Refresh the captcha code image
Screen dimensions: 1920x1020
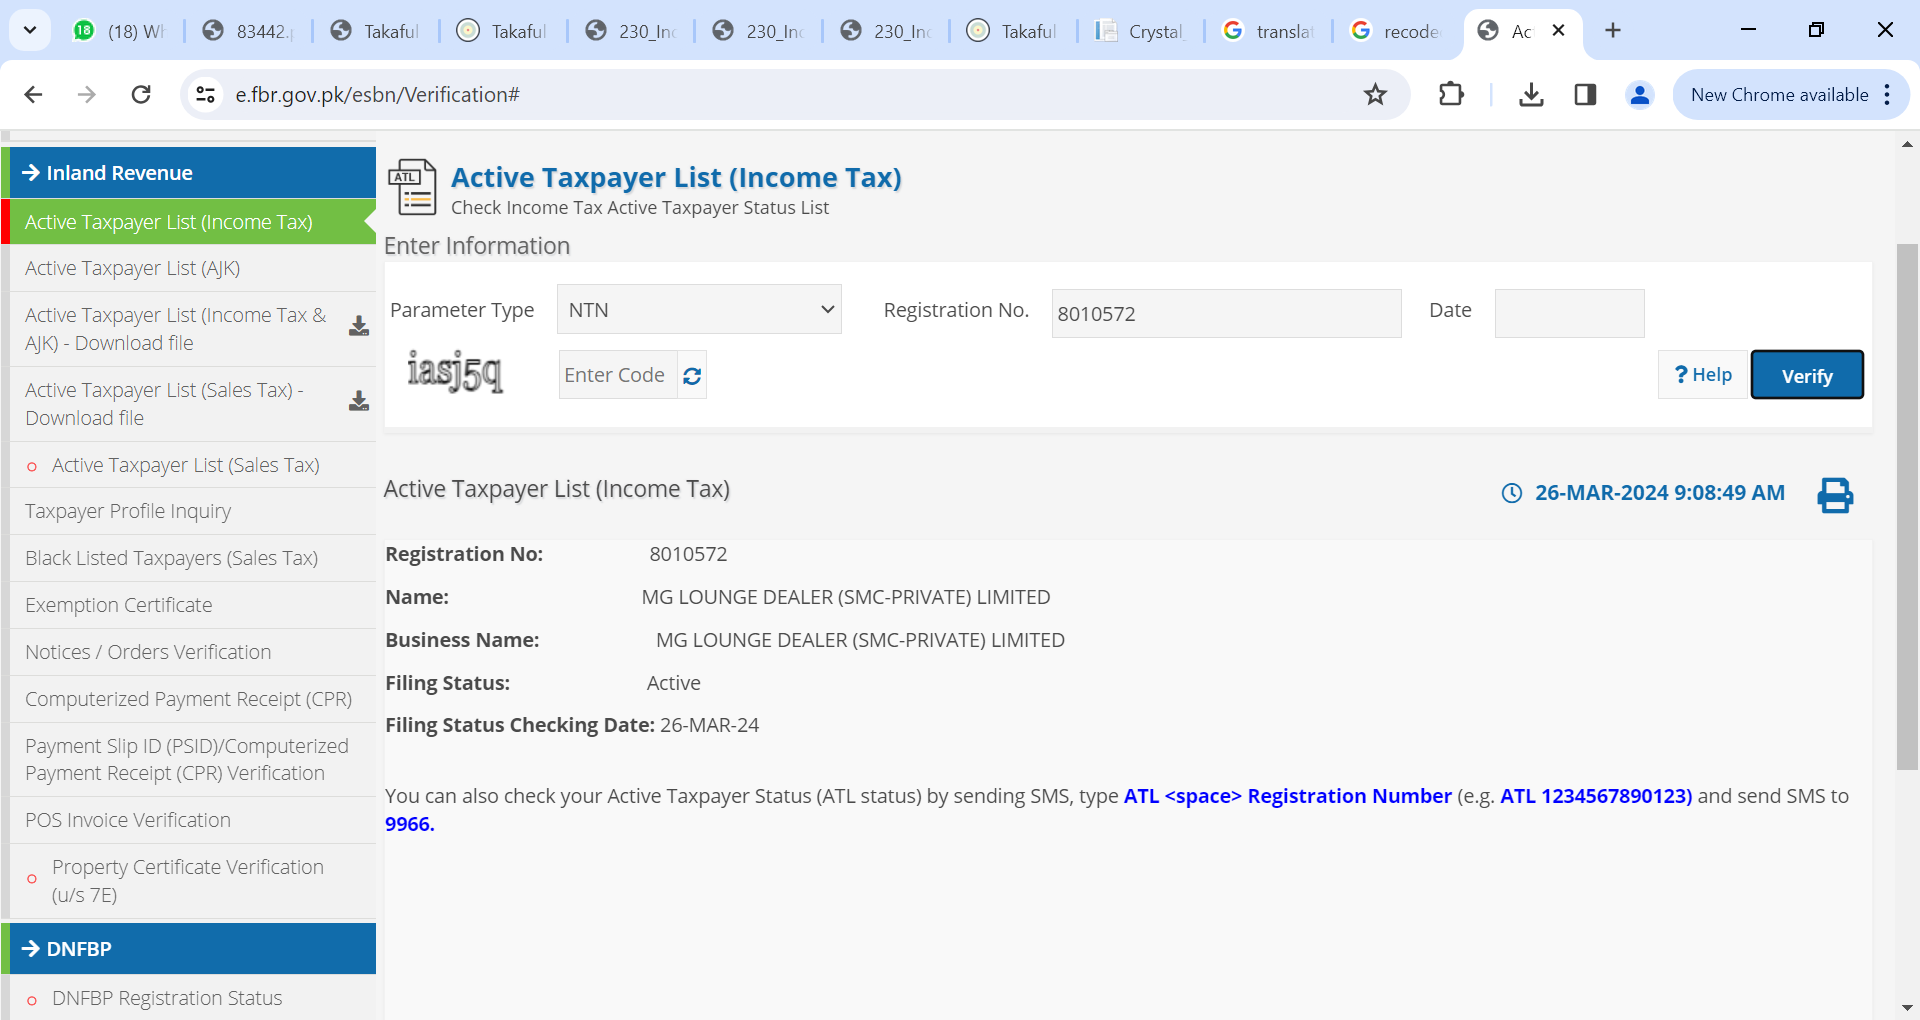click(692, 376)
